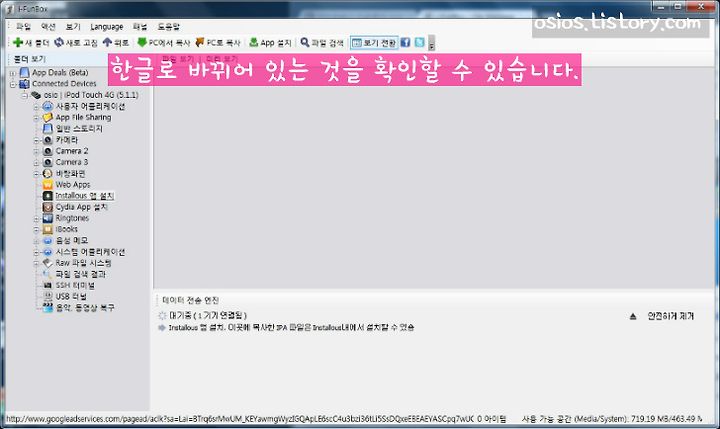
Task: Click the Facebook icon in toolbar
Action: pos(405,43)
